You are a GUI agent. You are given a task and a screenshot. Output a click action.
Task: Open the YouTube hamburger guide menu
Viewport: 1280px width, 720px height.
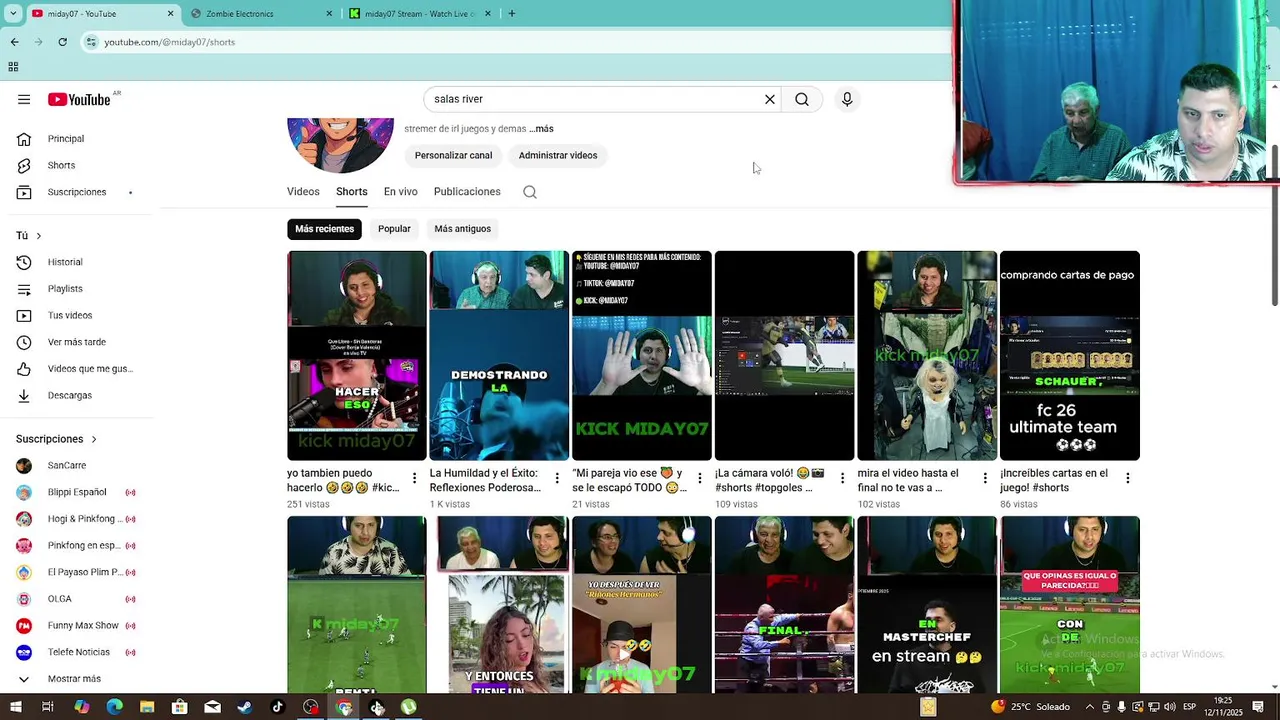(24, 99)
